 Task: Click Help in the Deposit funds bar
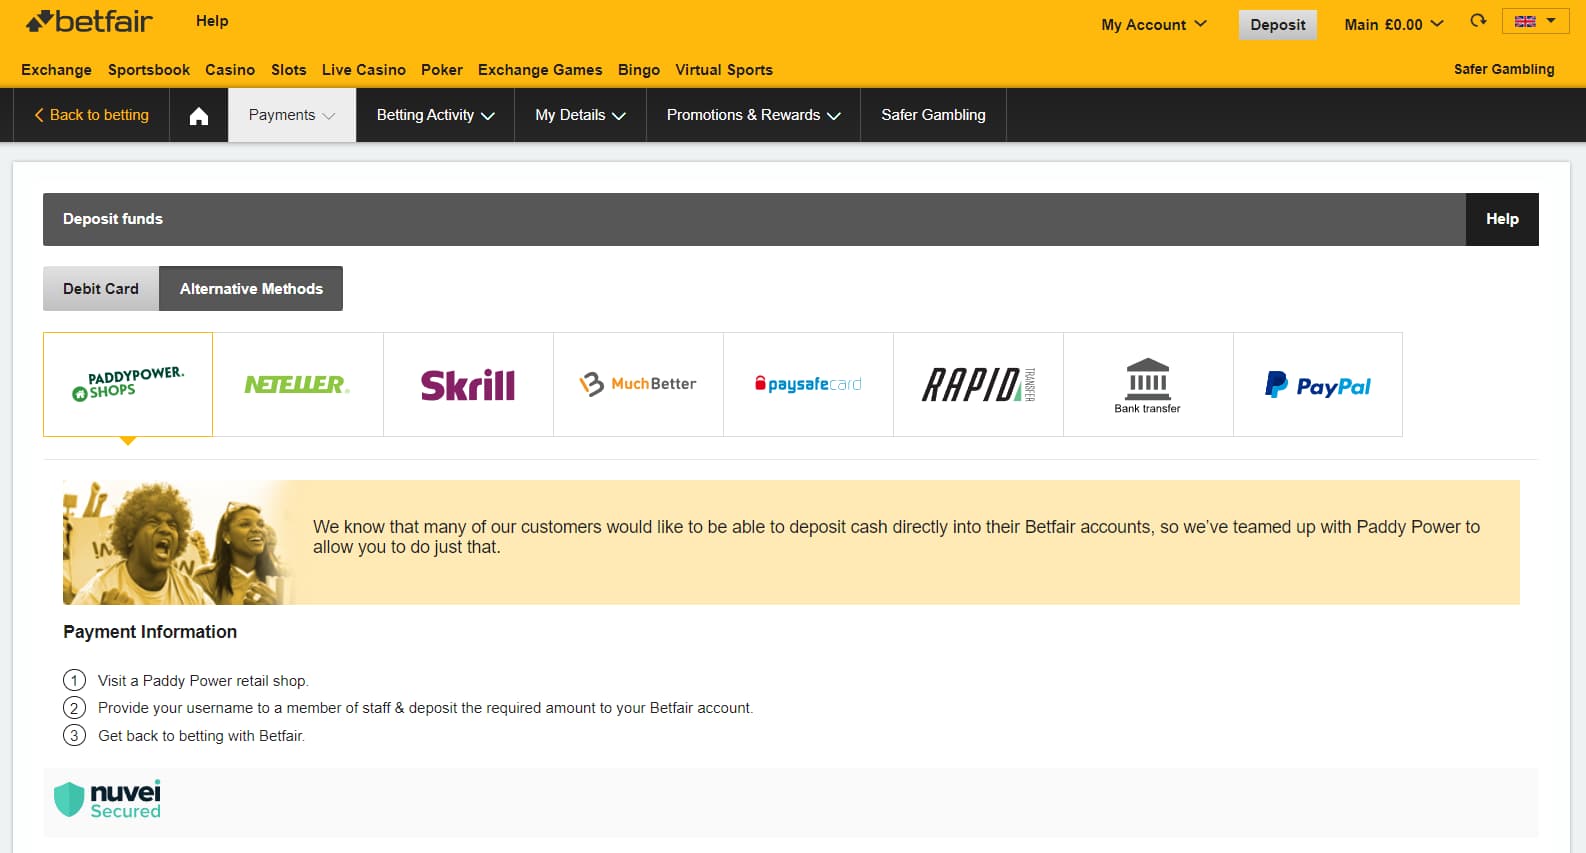[x=1502, y=219]
